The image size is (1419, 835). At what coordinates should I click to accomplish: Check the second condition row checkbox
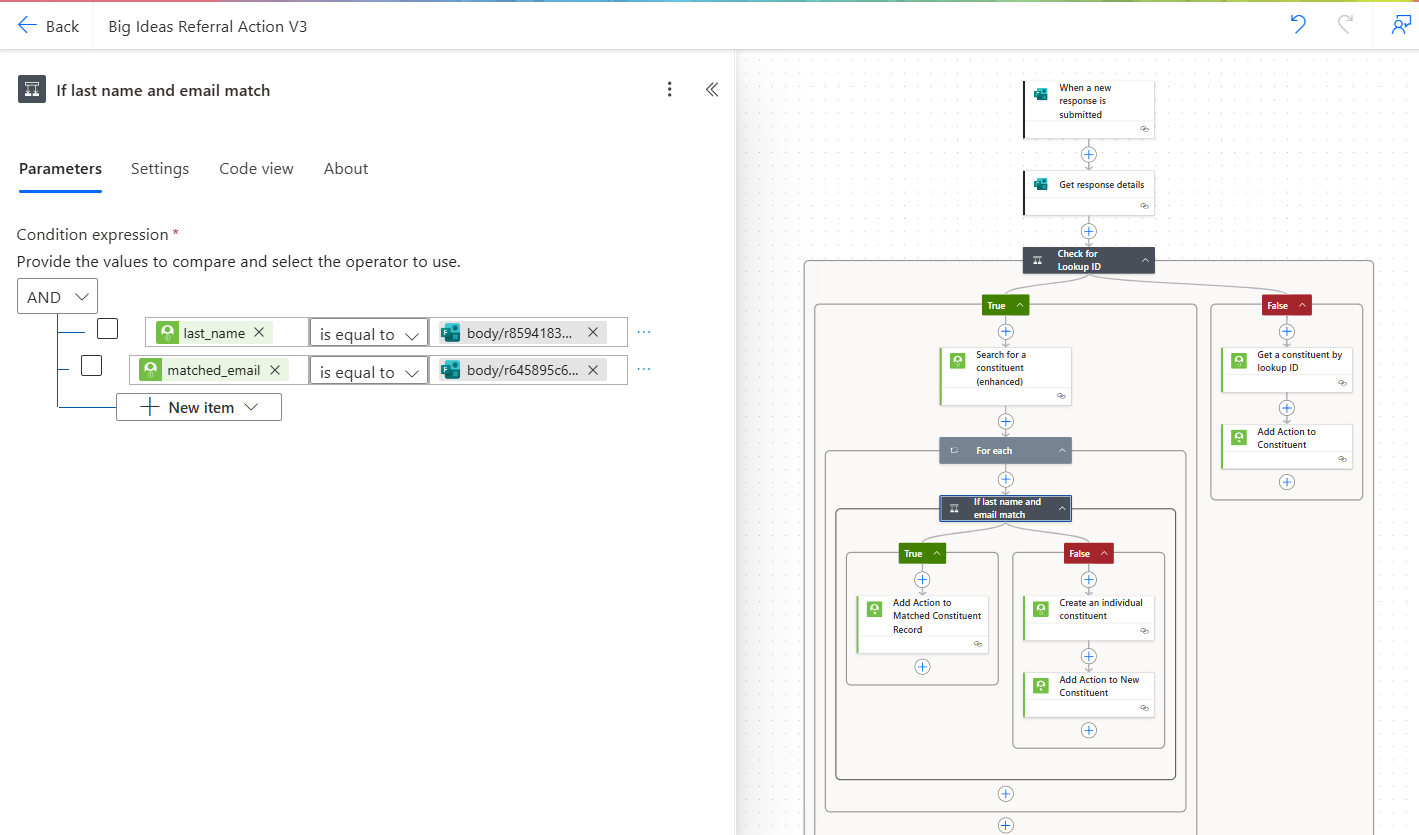91,365
